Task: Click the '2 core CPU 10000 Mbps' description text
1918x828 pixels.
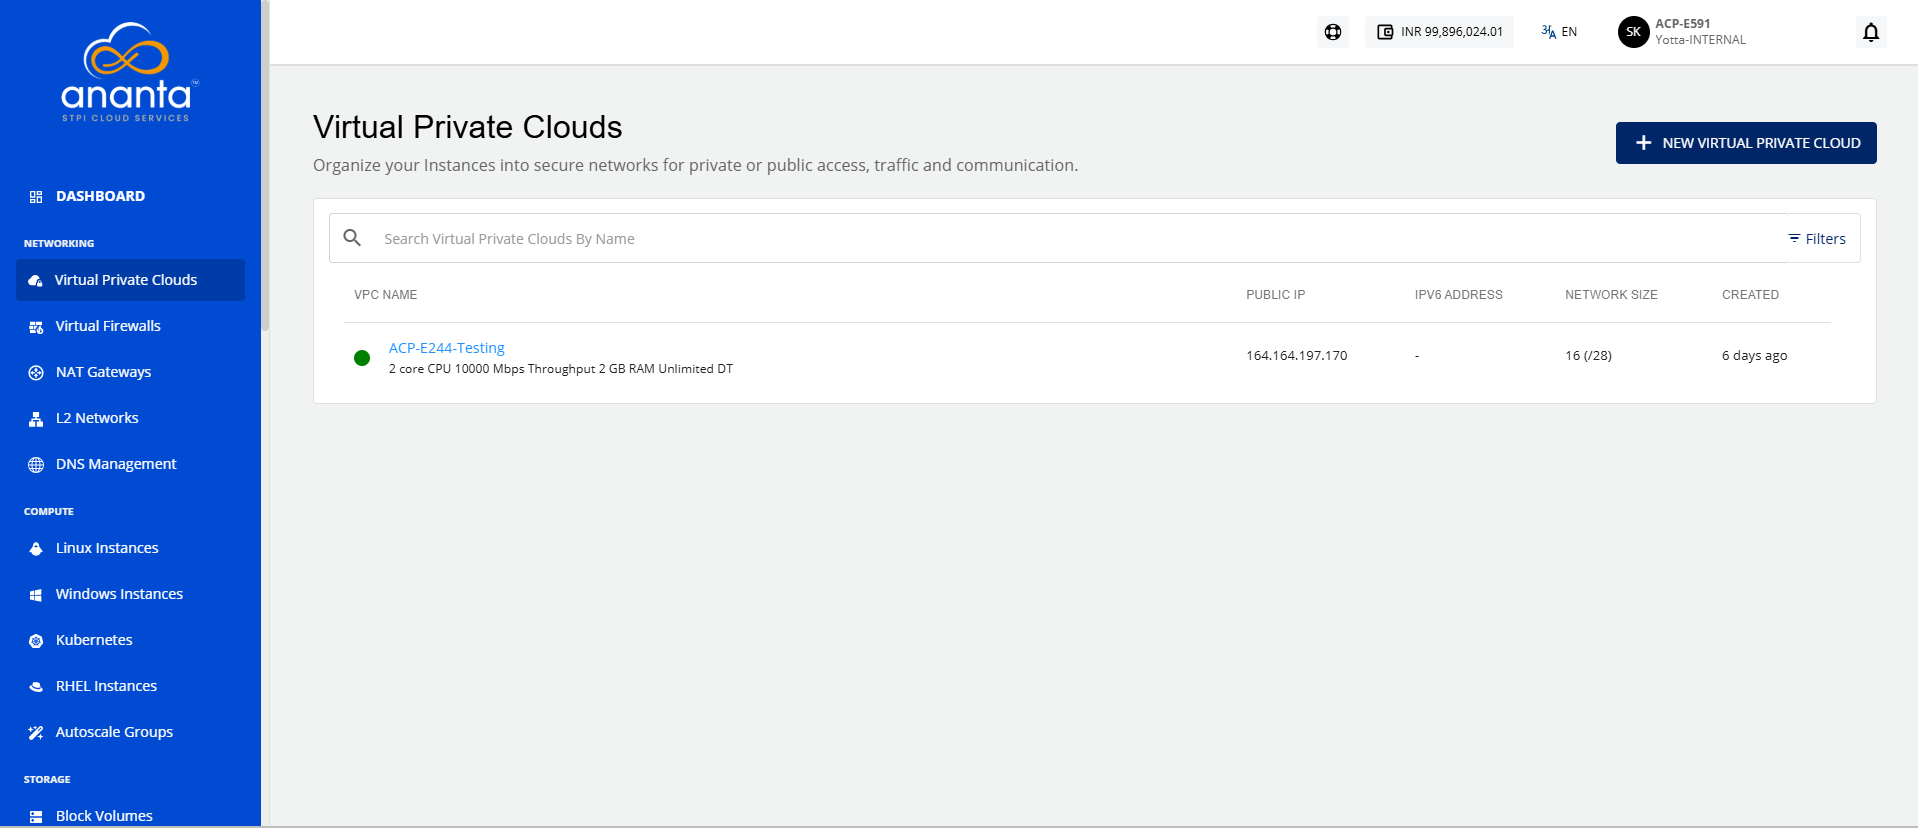Action: 561,369
